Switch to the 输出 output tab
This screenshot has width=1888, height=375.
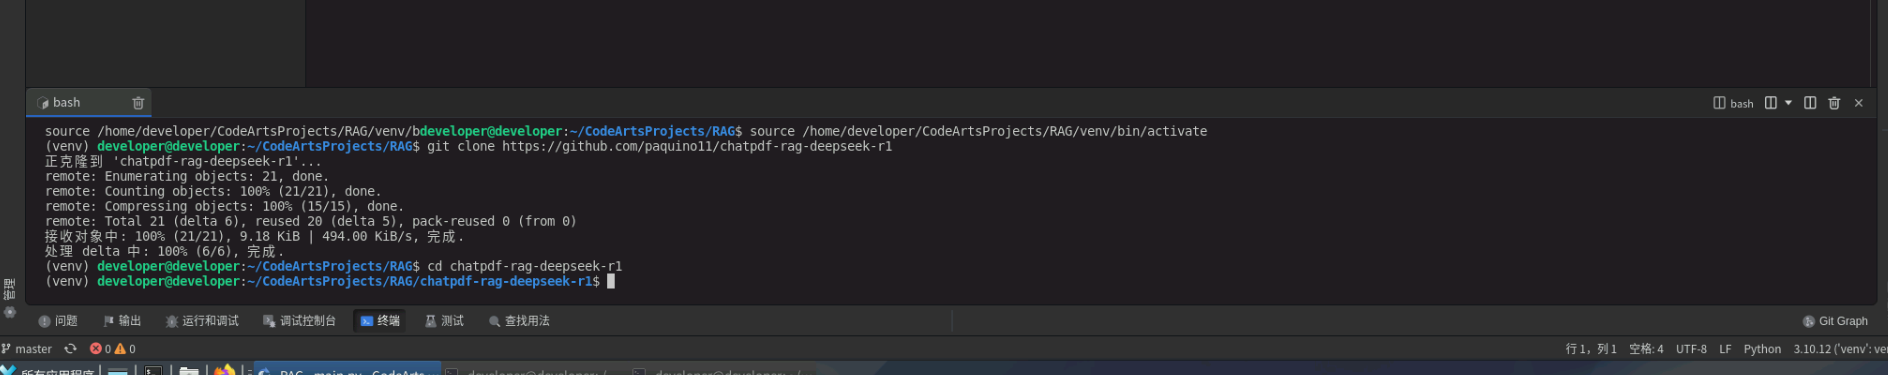tap(122, 321)
